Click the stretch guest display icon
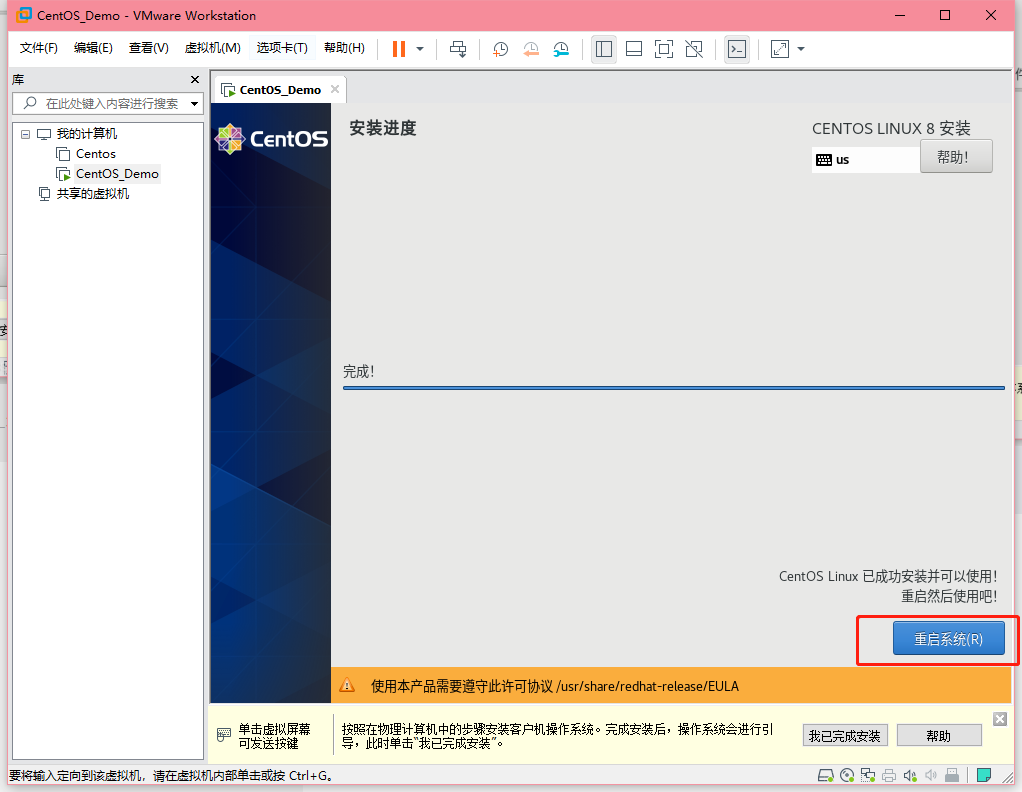1022x792 pixels. coord(780,49)
